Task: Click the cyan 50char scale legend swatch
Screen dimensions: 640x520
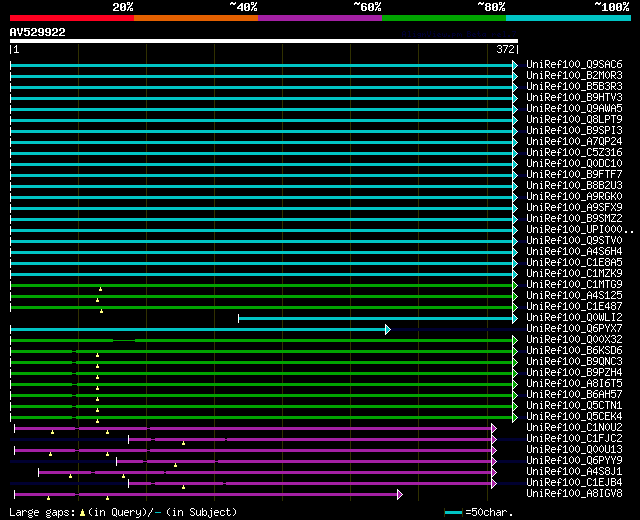Action: point(453,512)
